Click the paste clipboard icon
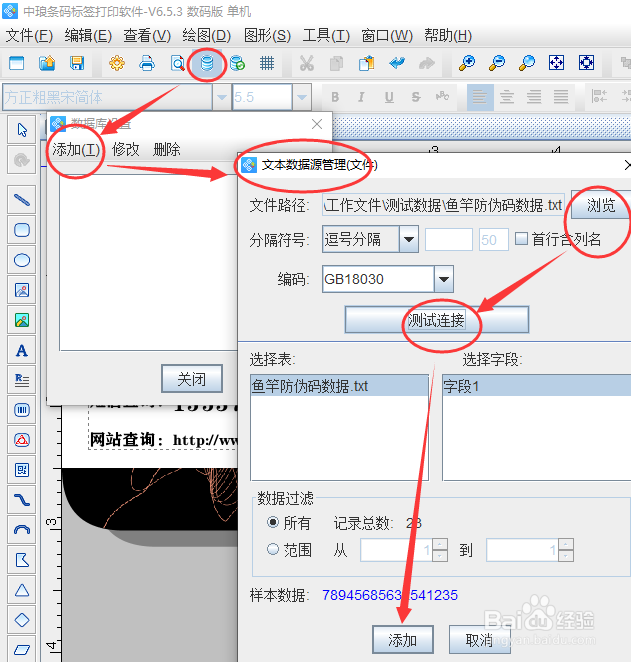Image resolution: width=631 pixels, height=662 pixels. pyautogui.click(x=366, y=63)
